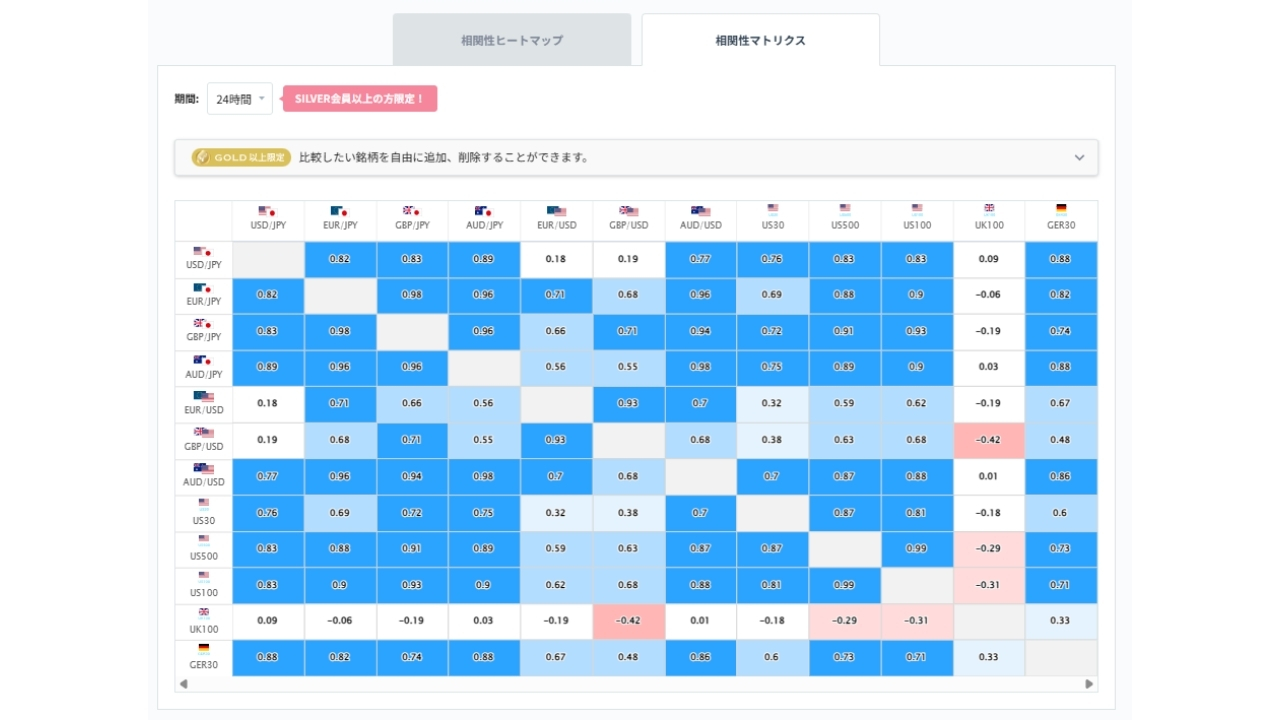The height and width of the screenshot is (720, 1280).
Task: Click the GER30 row header flag icon
Action: [204, 649]
